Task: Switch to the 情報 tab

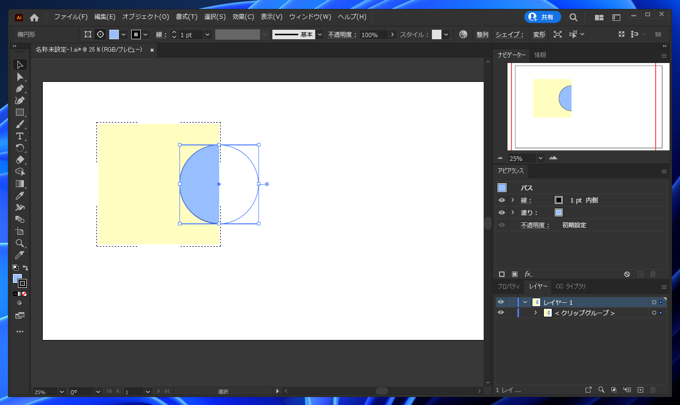Action: (x=540, y=55)
